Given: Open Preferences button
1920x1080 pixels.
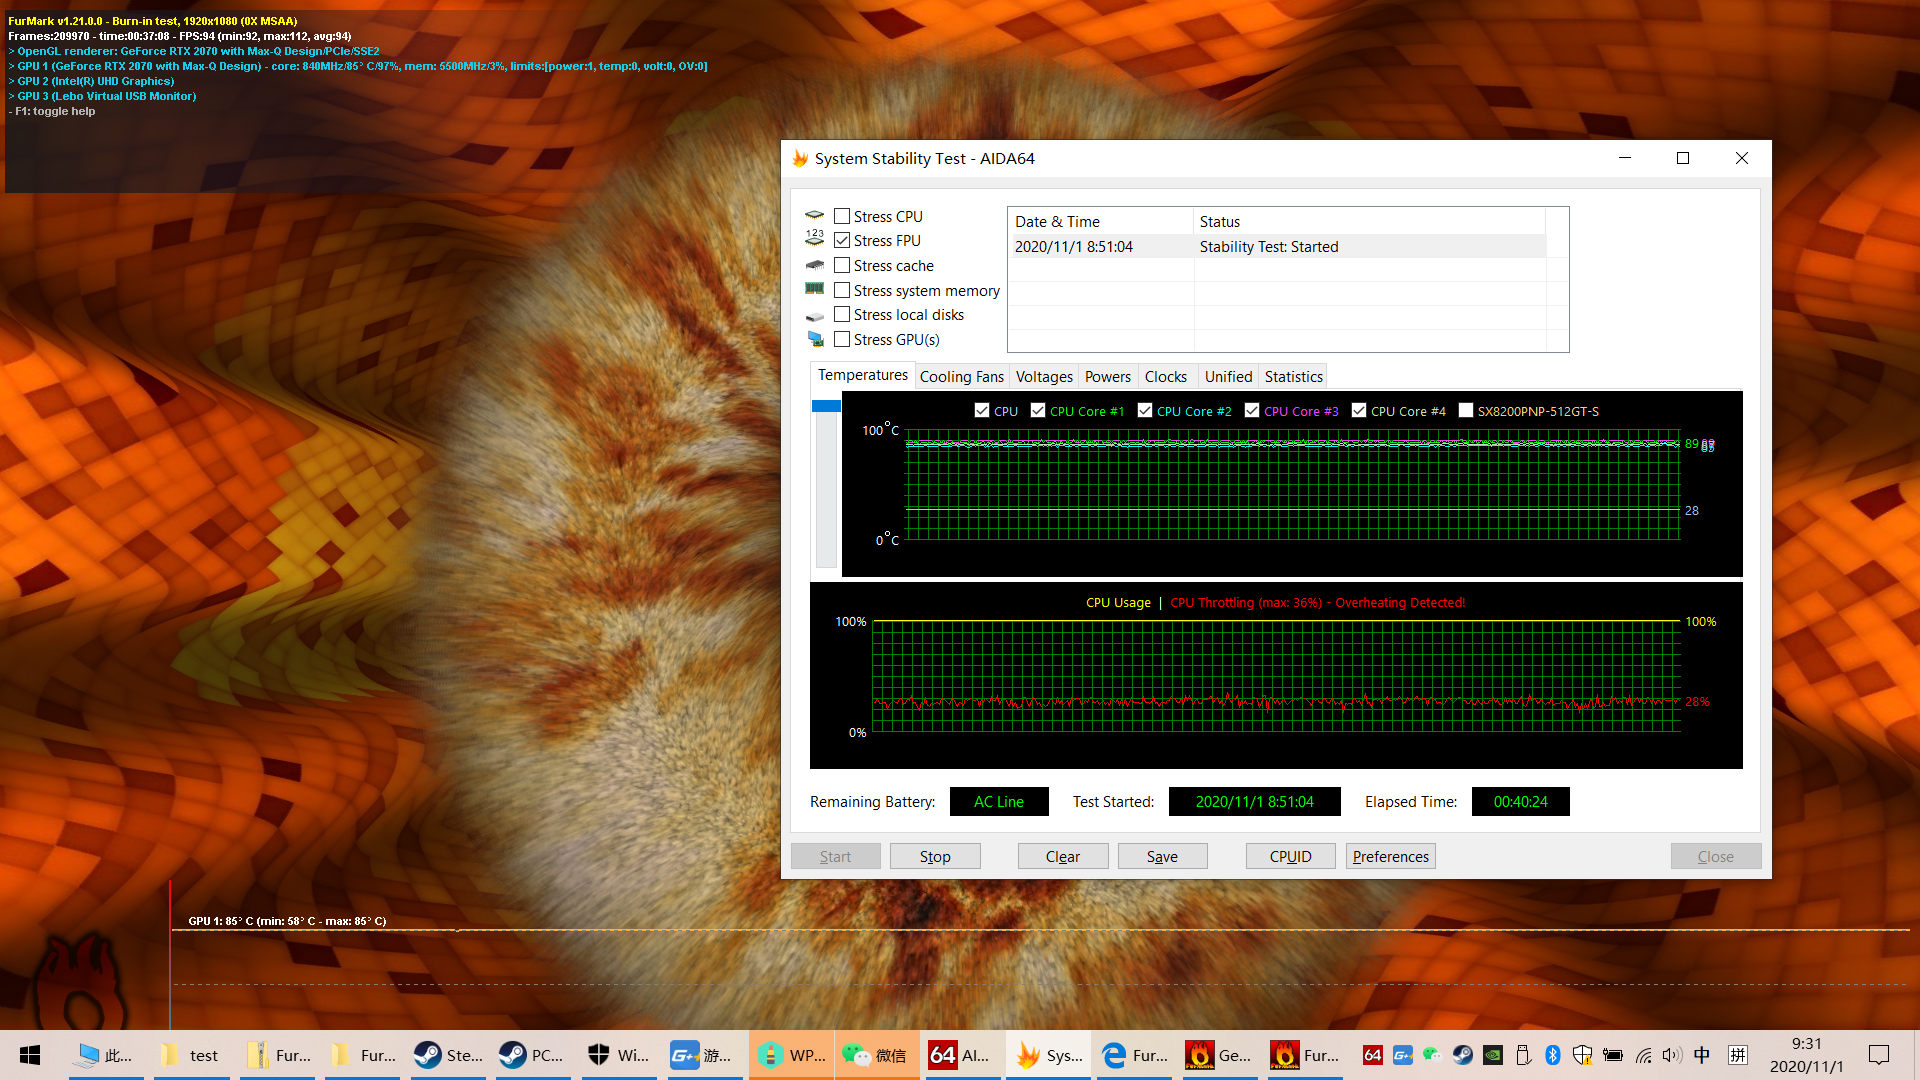Looking at the screenshot, I should 1390,856.
